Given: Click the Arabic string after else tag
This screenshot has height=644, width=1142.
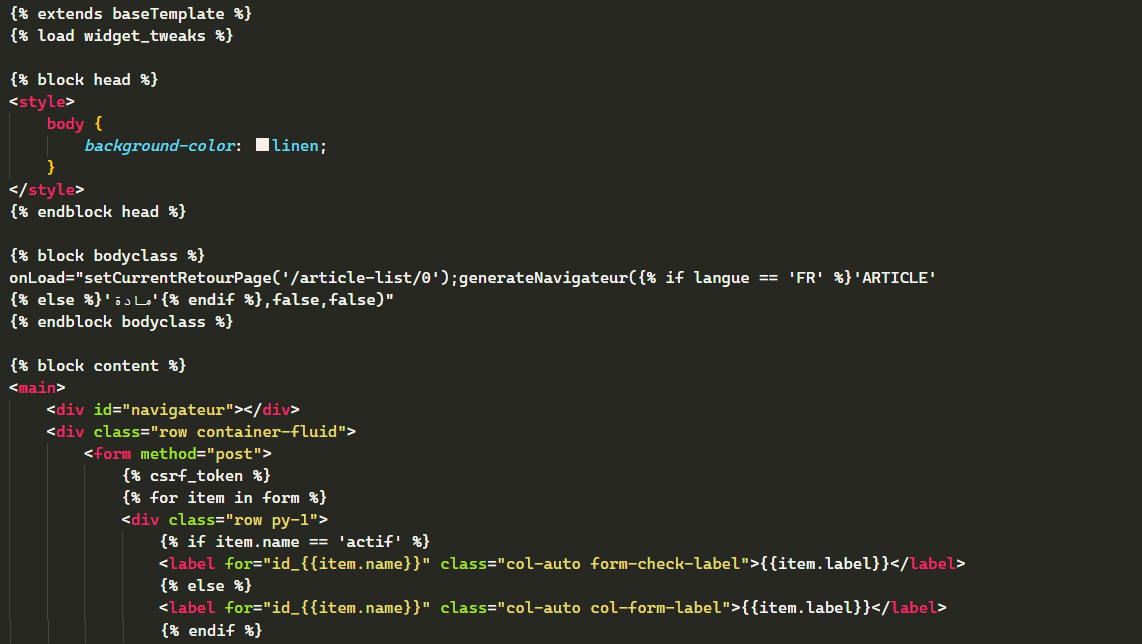Looking at the screenshot, I should [x=131, y=299].
